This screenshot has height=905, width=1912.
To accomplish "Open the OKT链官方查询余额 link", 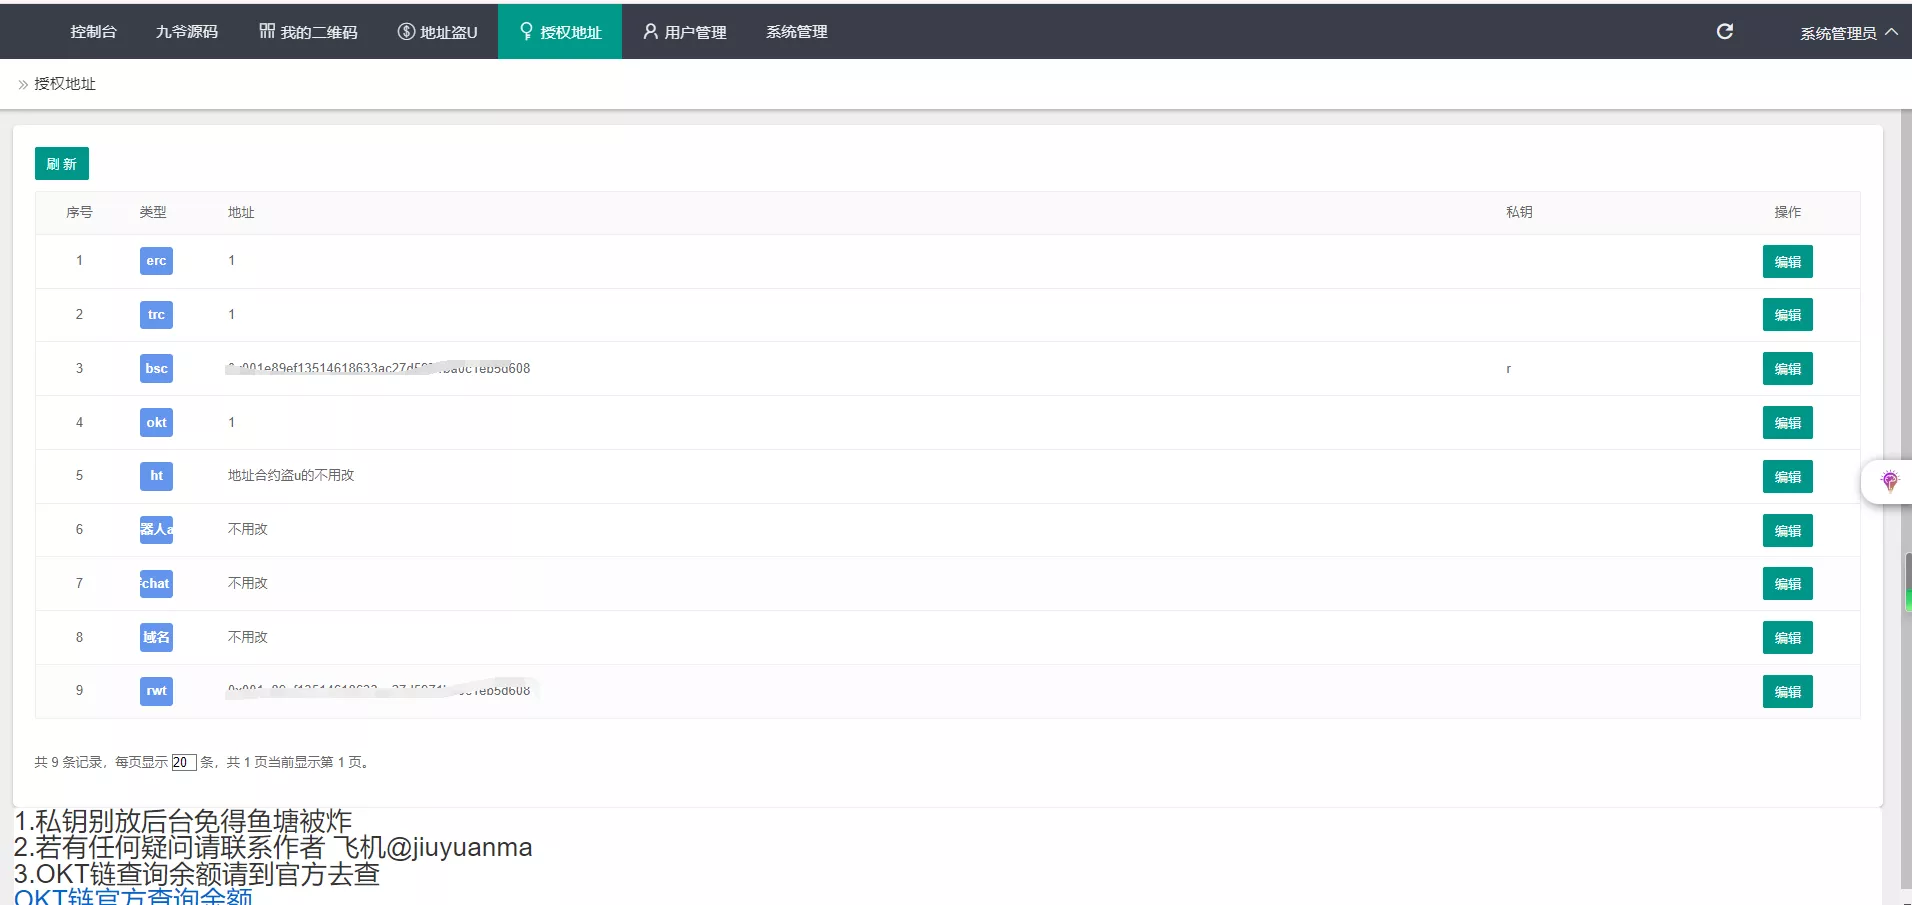I will tap(133, 896).
